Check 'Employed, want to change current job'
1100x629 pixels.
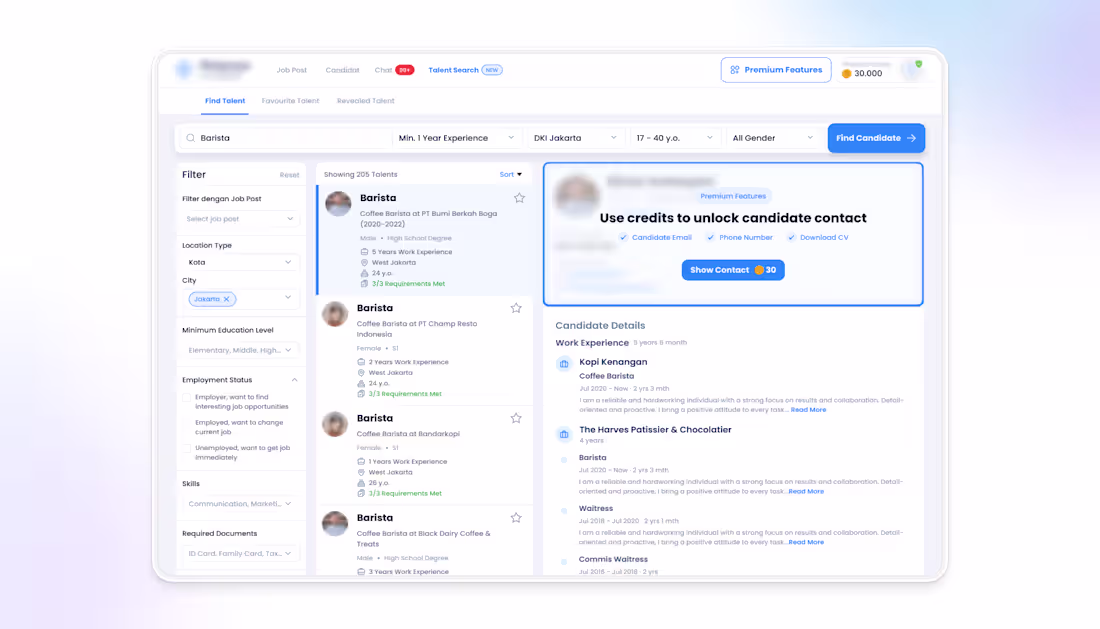coord(187,423)
